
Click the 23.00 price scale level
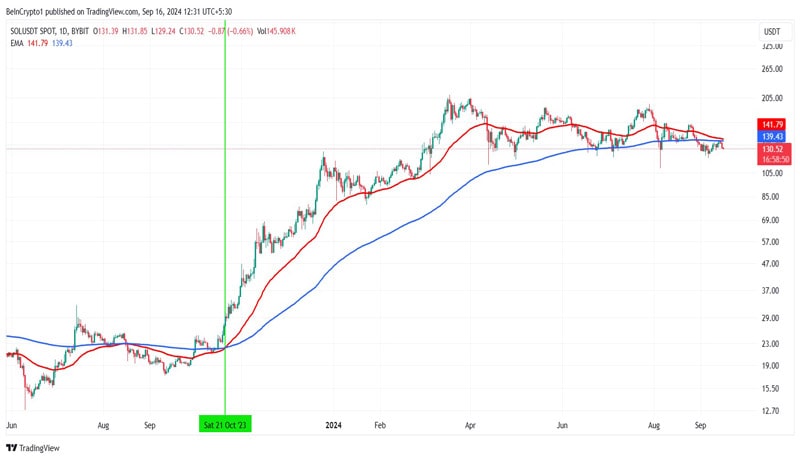[x=771, y=344]
